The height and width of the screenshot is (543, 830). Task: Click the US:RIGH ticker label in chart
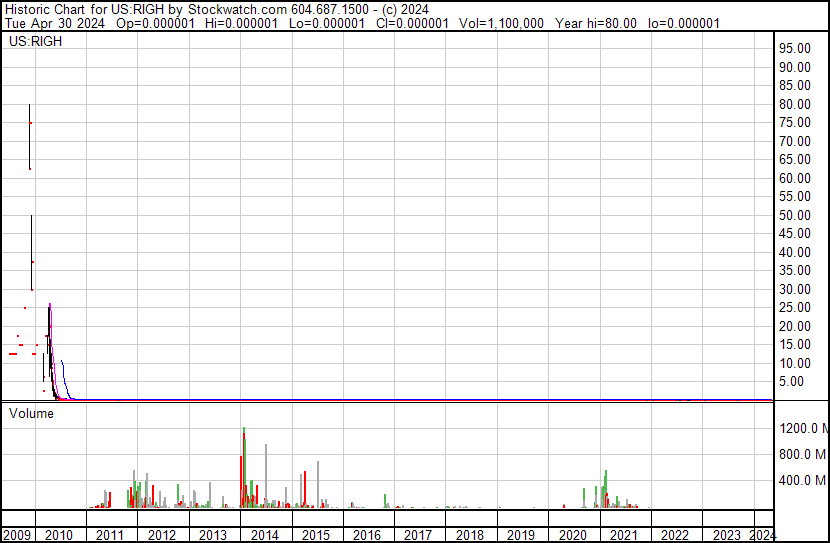tap(35, 41)
